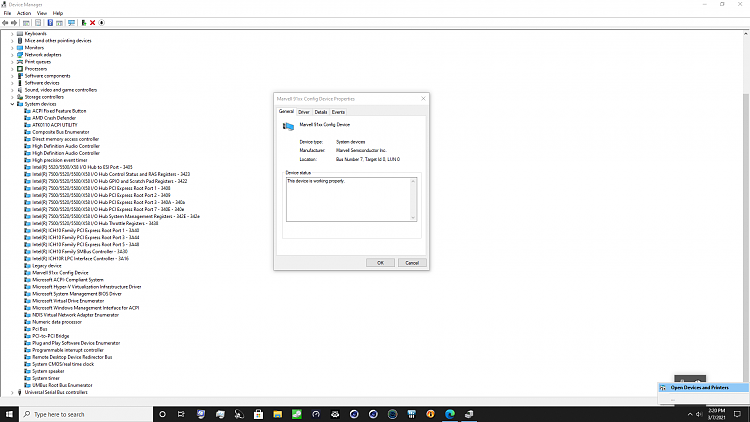Close the Marvell 91xx Properties dialog
The width and height of the screenshot is (750, 422).
[x=423, y=99]
